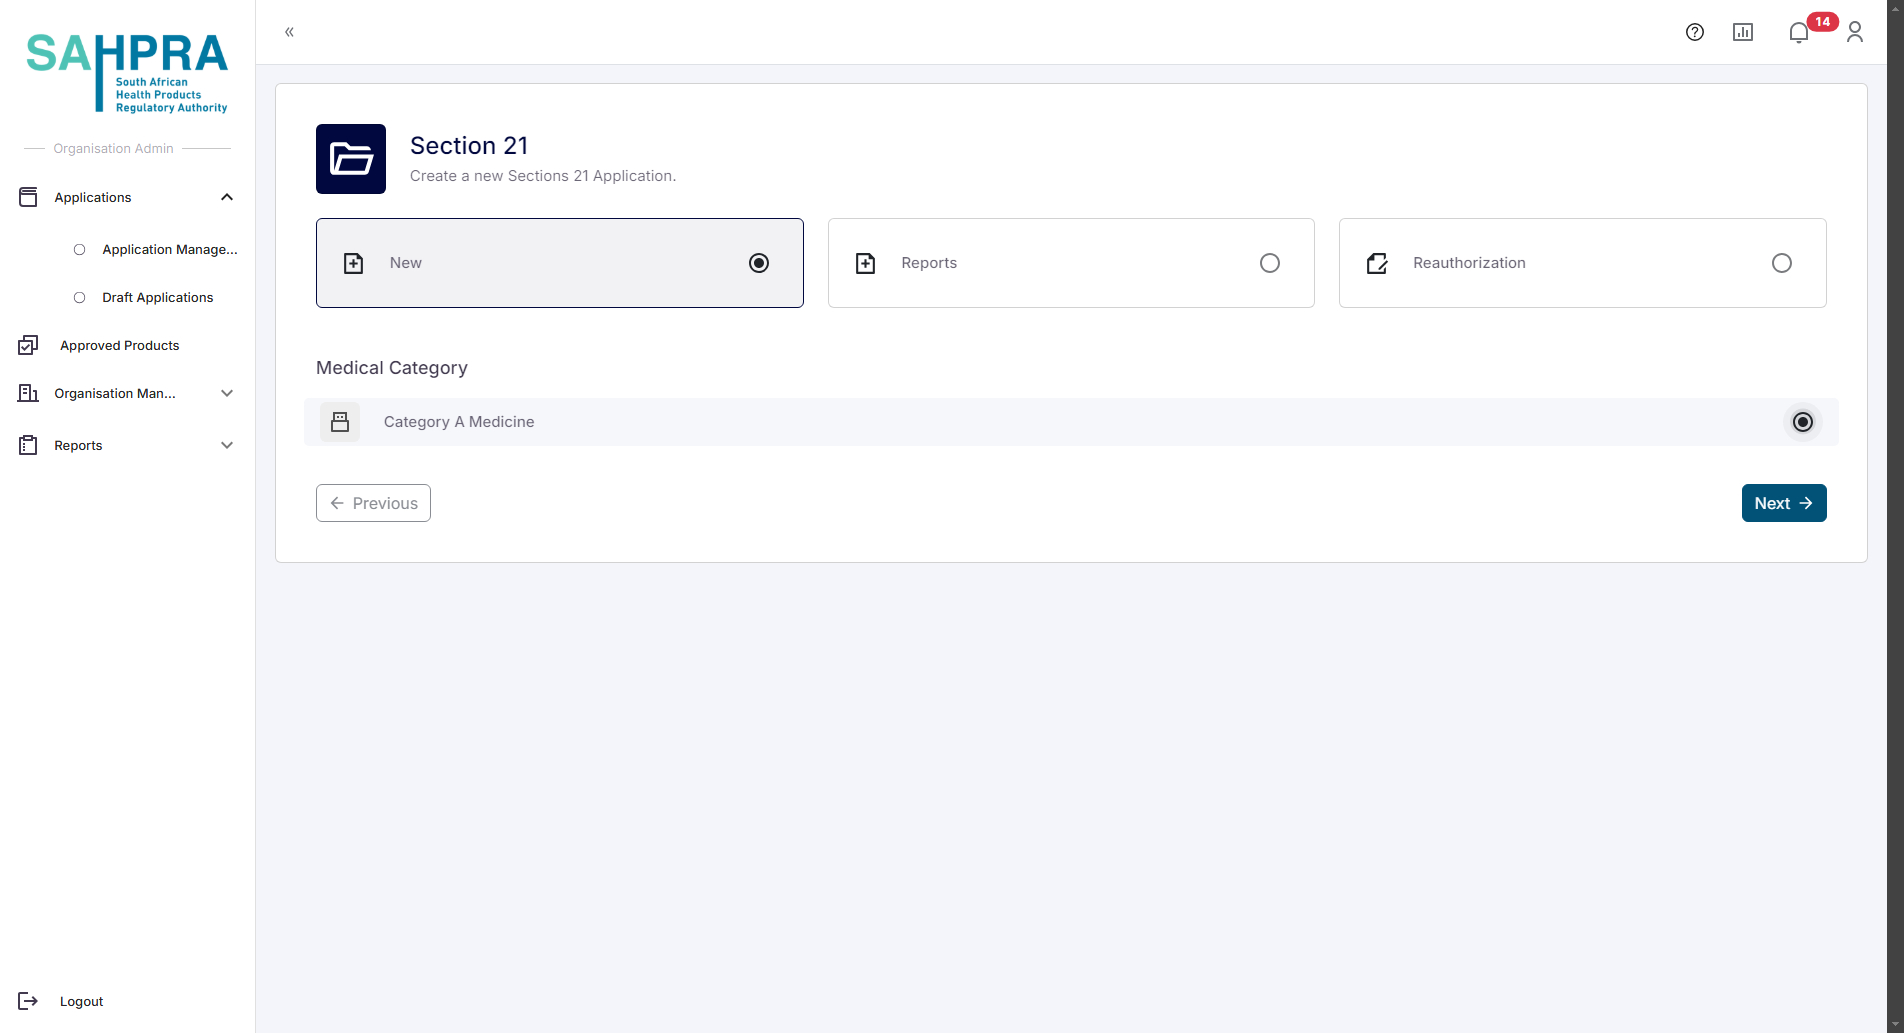The image size is (1904, 1033).
Task: Click the Section 21 folder icon
Action: pyautogui.click(x=351, y=159)
